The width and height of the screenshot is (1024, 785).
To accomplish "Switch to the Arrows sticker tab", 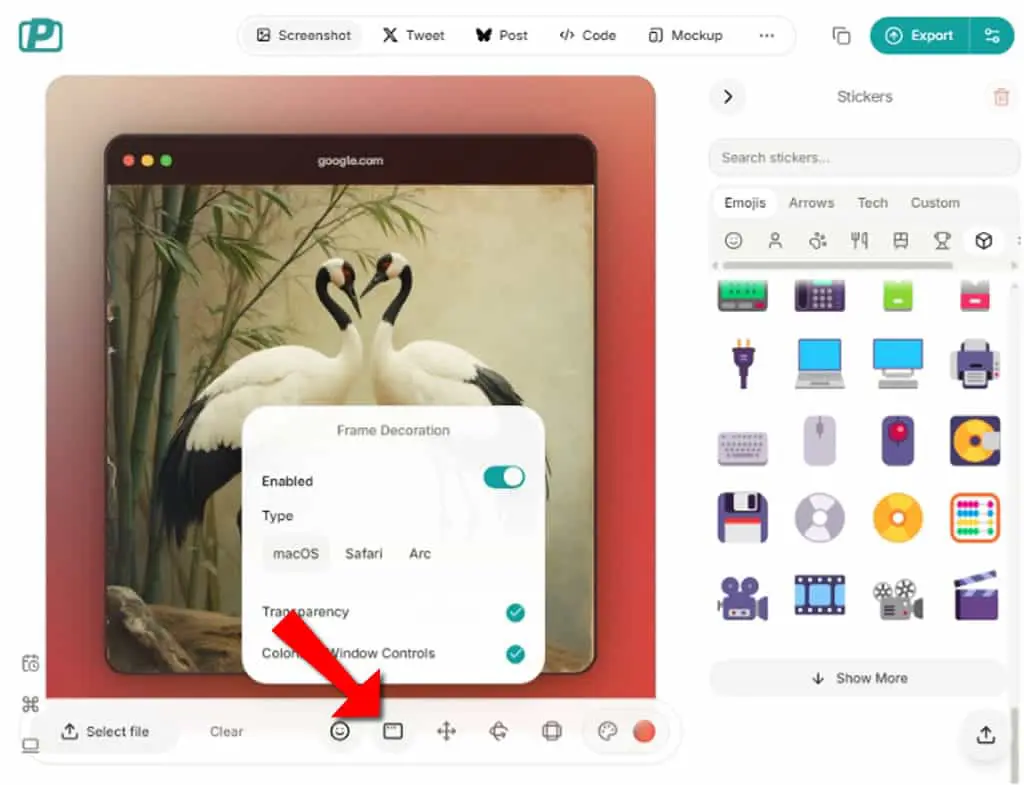I will click(811, 203).
